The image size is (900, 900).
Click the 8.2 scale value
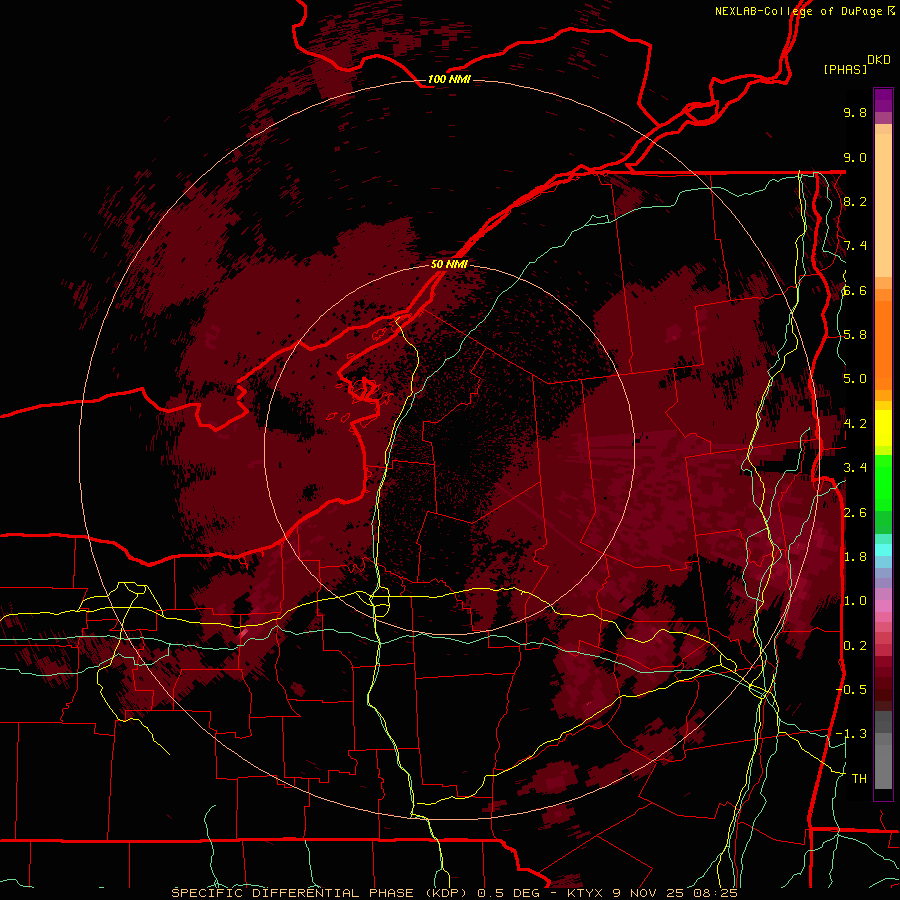[x=855, y=201]
